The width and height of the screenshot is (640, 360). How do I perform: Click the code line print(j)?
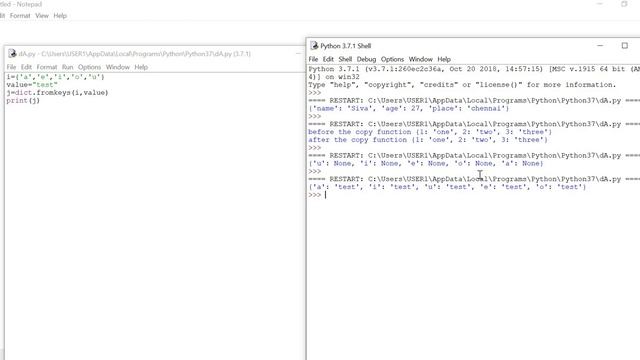[23, 100]
